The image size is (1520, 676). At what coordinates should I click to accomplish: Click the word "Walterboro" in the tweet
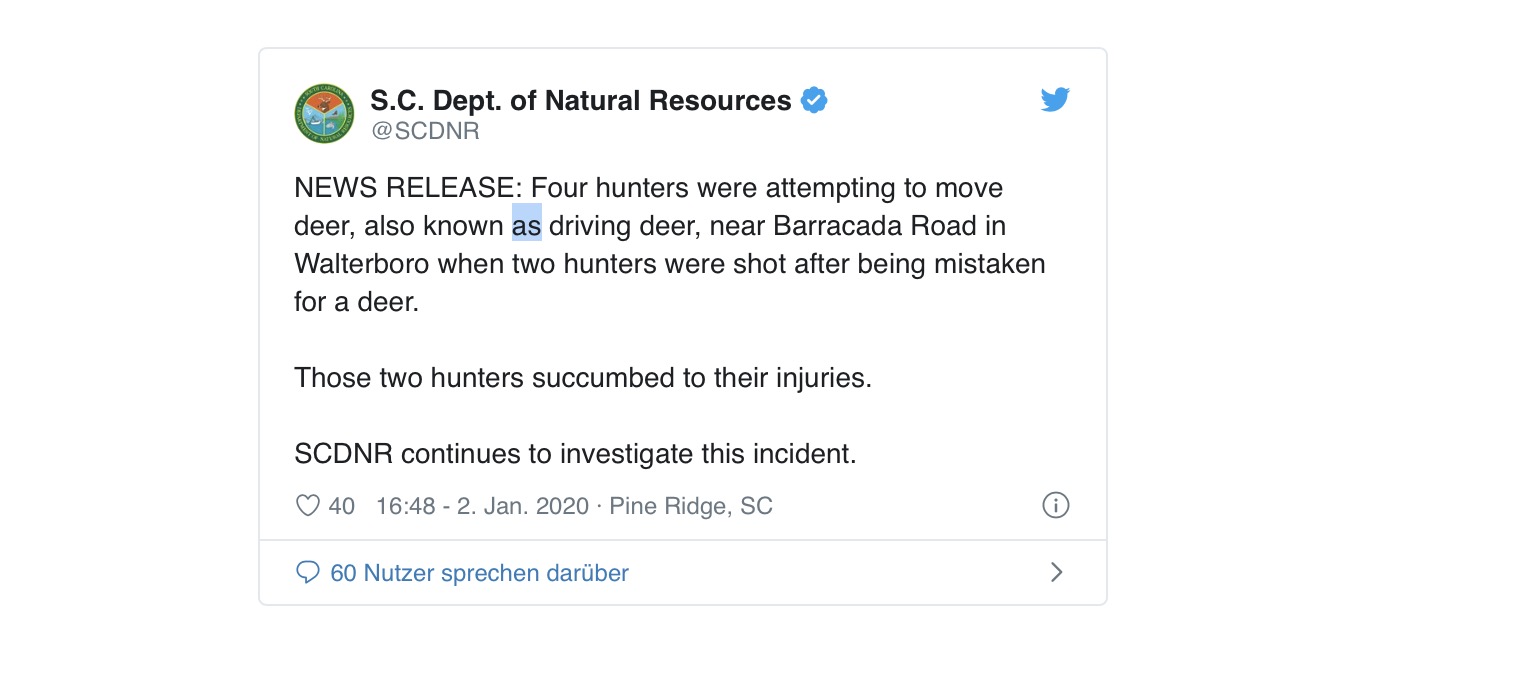(x=362, y=264)
